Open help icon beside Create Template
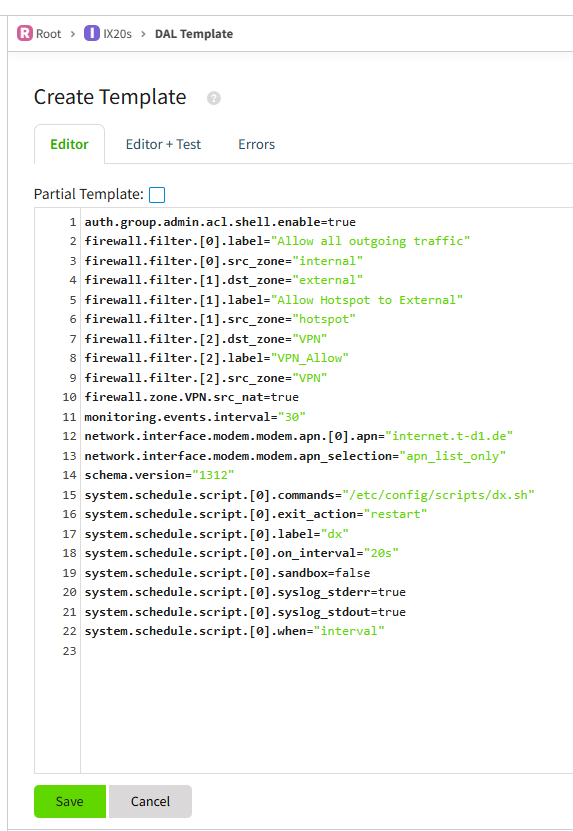 click(214, 98)
